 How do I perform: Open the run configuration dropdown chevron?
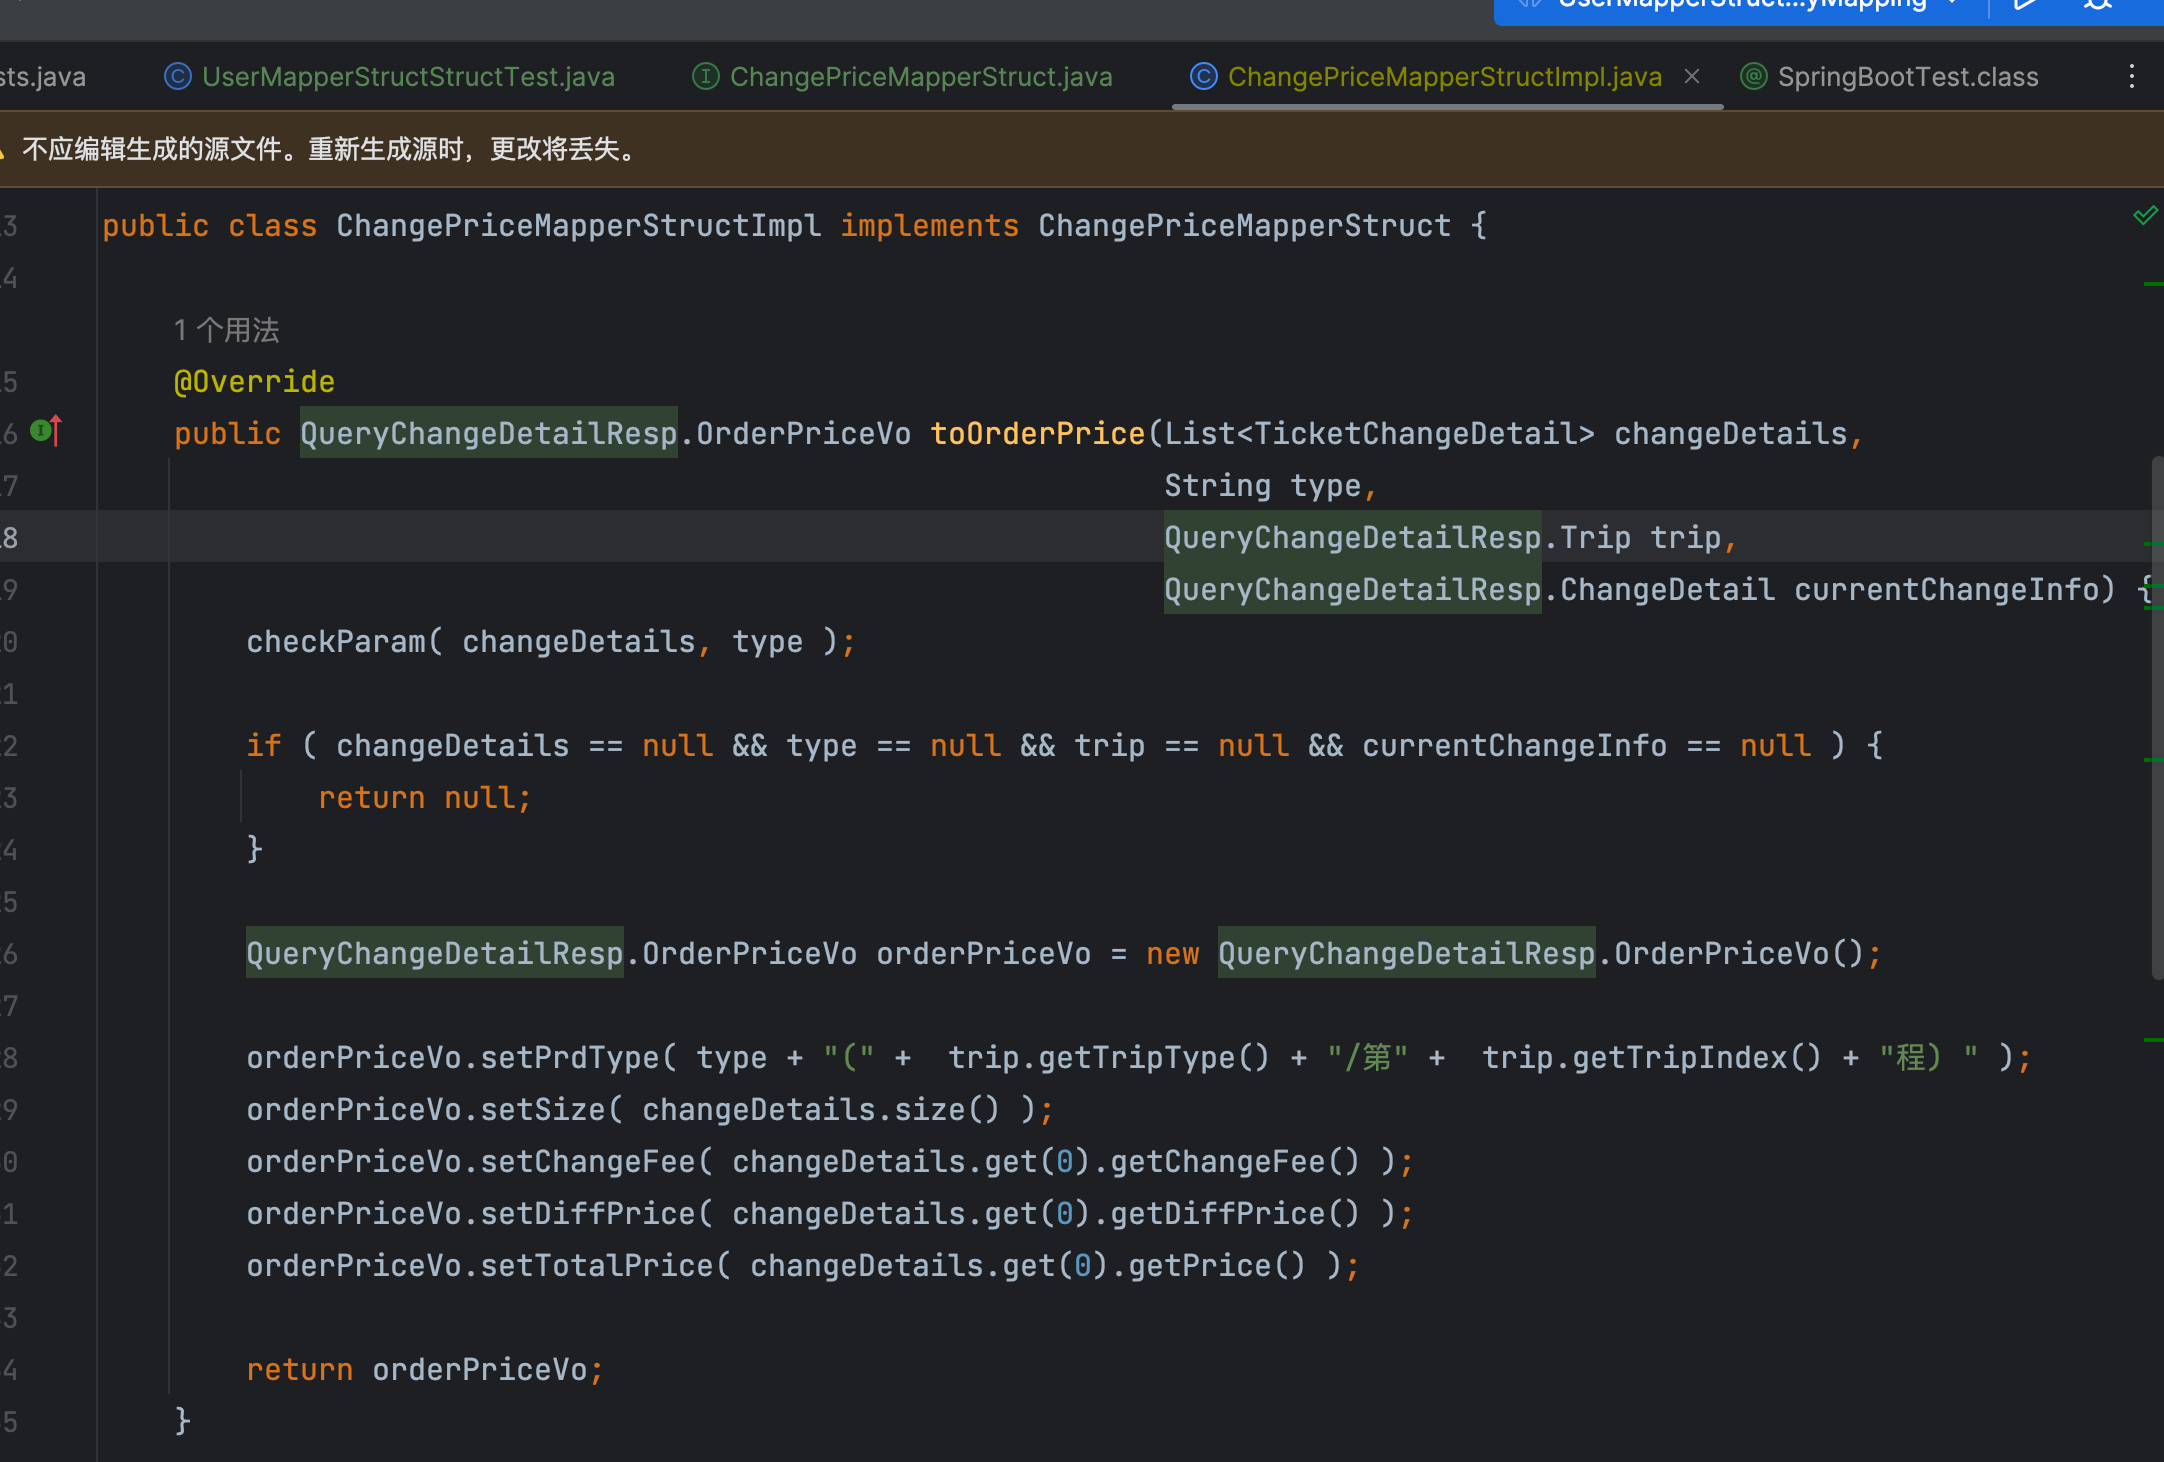tap(1951, 5)
